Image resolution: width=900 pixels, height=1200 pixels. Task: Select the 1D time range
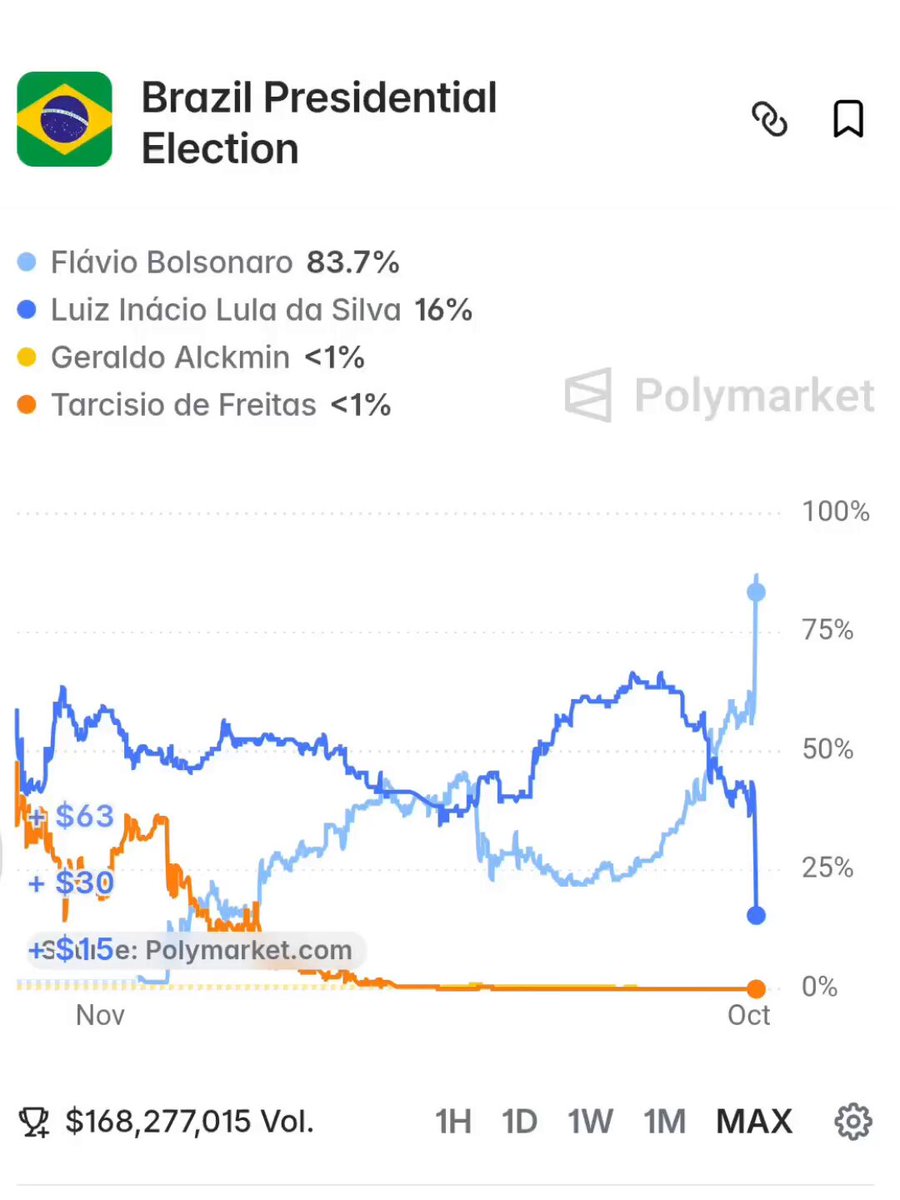(520, 1122)
